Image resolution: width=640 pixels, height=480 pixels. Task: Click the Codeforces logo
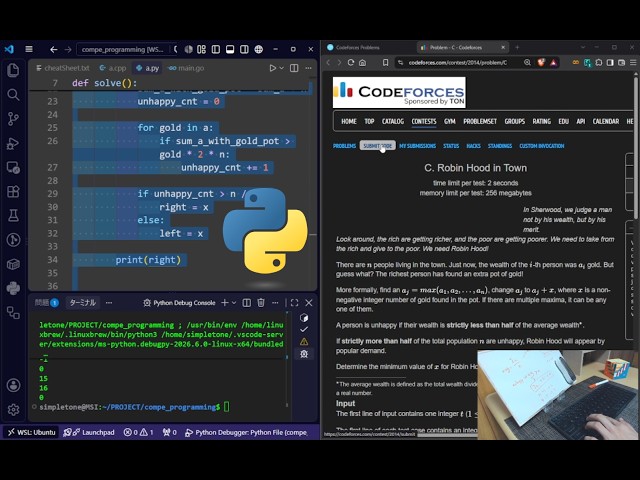click(399, 93)
